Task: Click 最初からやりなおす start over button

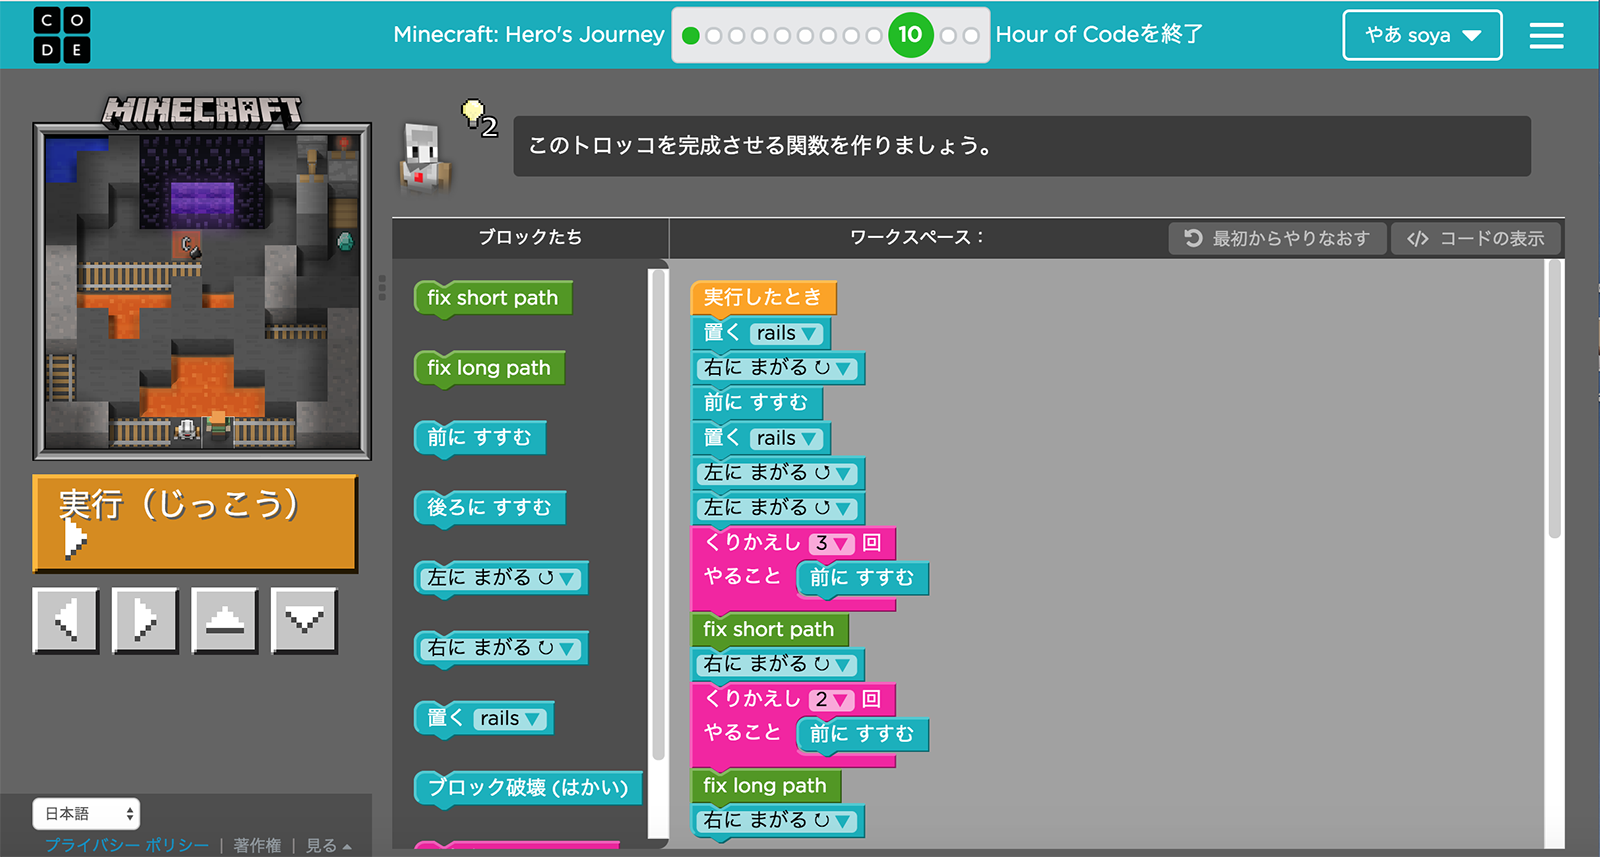Action: point(1277,238)
